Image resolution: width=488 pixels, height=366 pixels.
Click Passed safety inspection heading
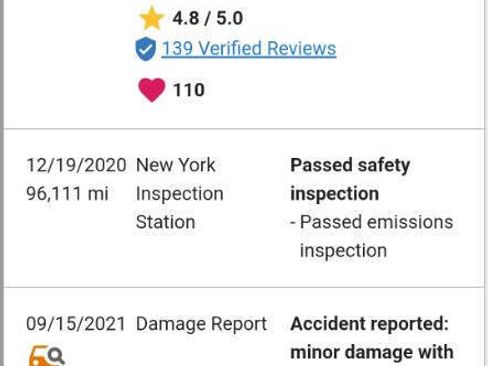point(350,180)
